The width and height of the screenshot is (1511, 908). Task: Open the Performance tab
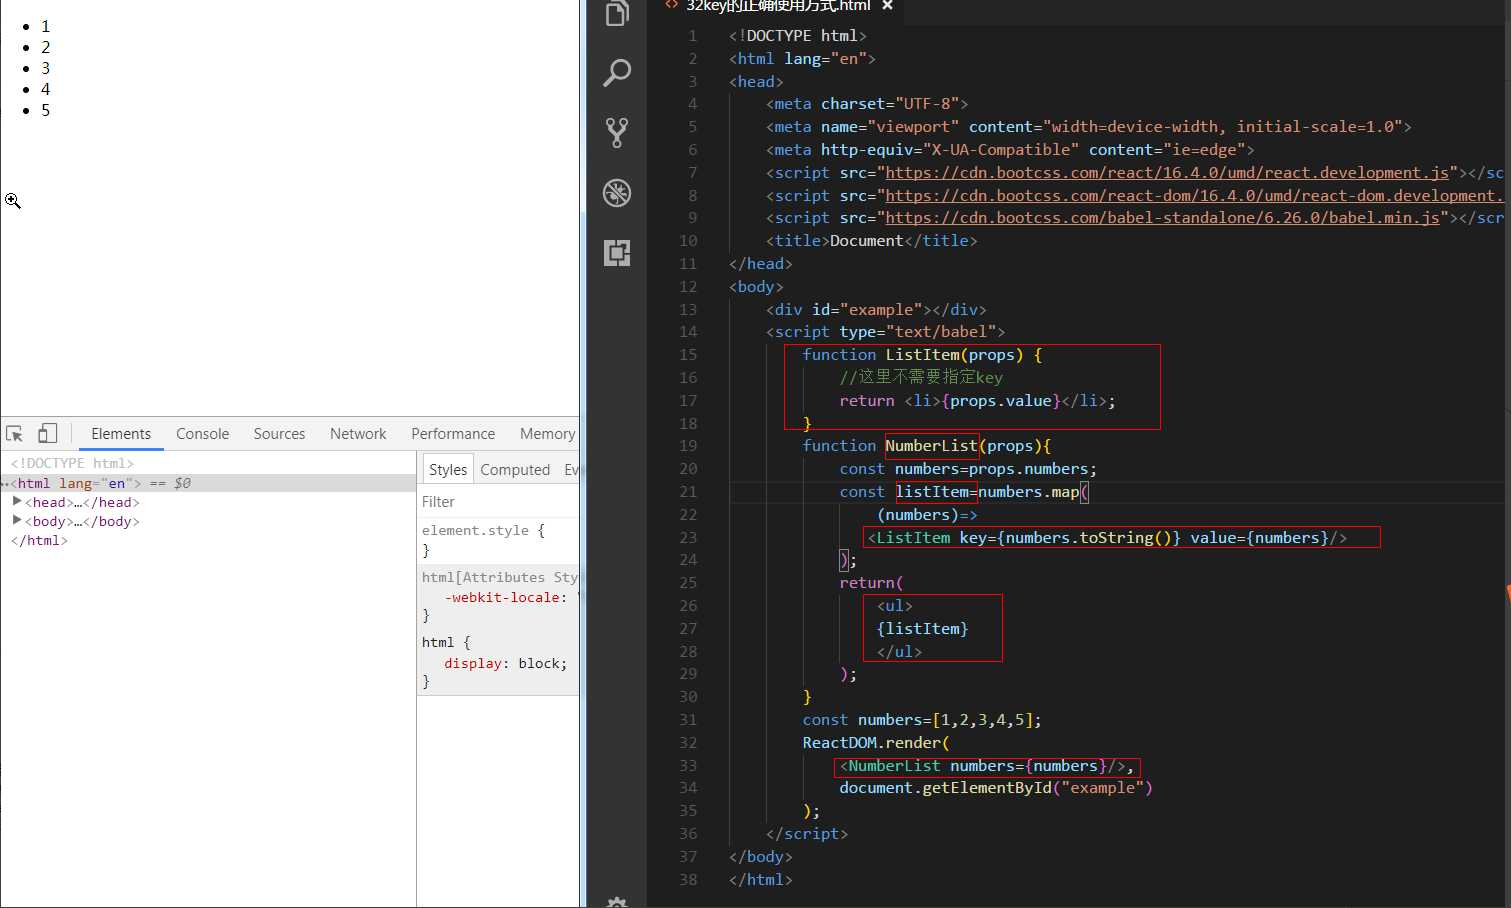click(453, 433)
